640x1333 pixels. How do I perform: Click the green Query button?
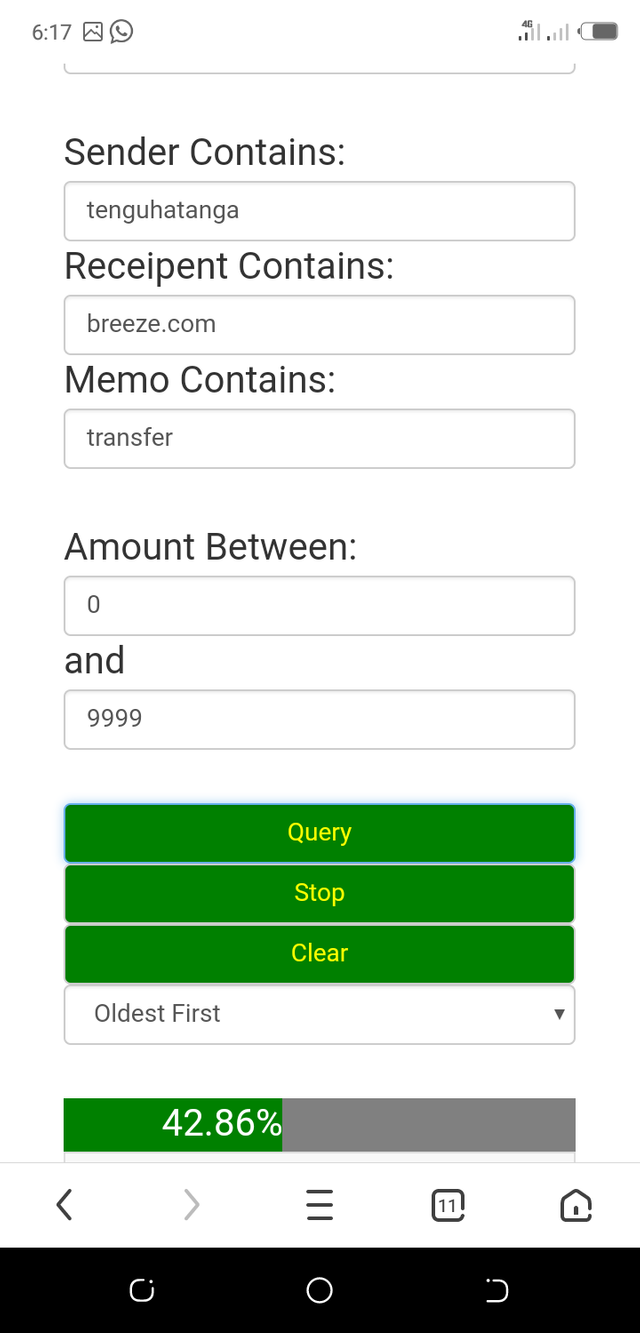click(x=319, y=833)
